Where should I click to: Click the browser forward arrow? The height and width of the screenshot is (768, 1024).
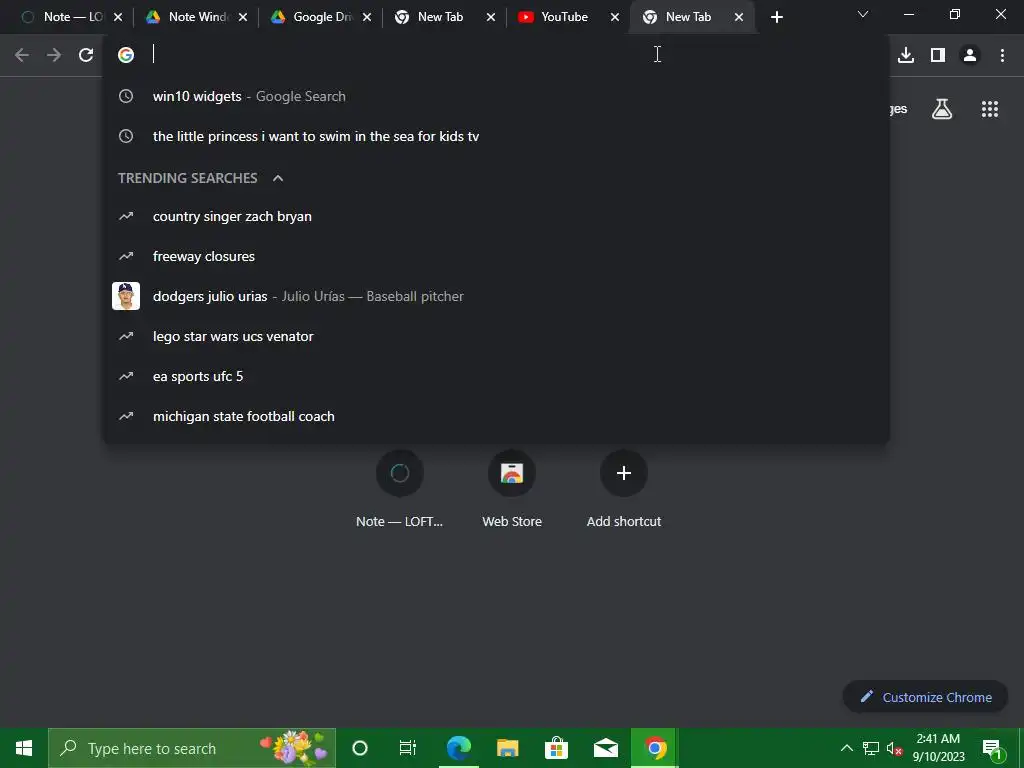point(54,55)
